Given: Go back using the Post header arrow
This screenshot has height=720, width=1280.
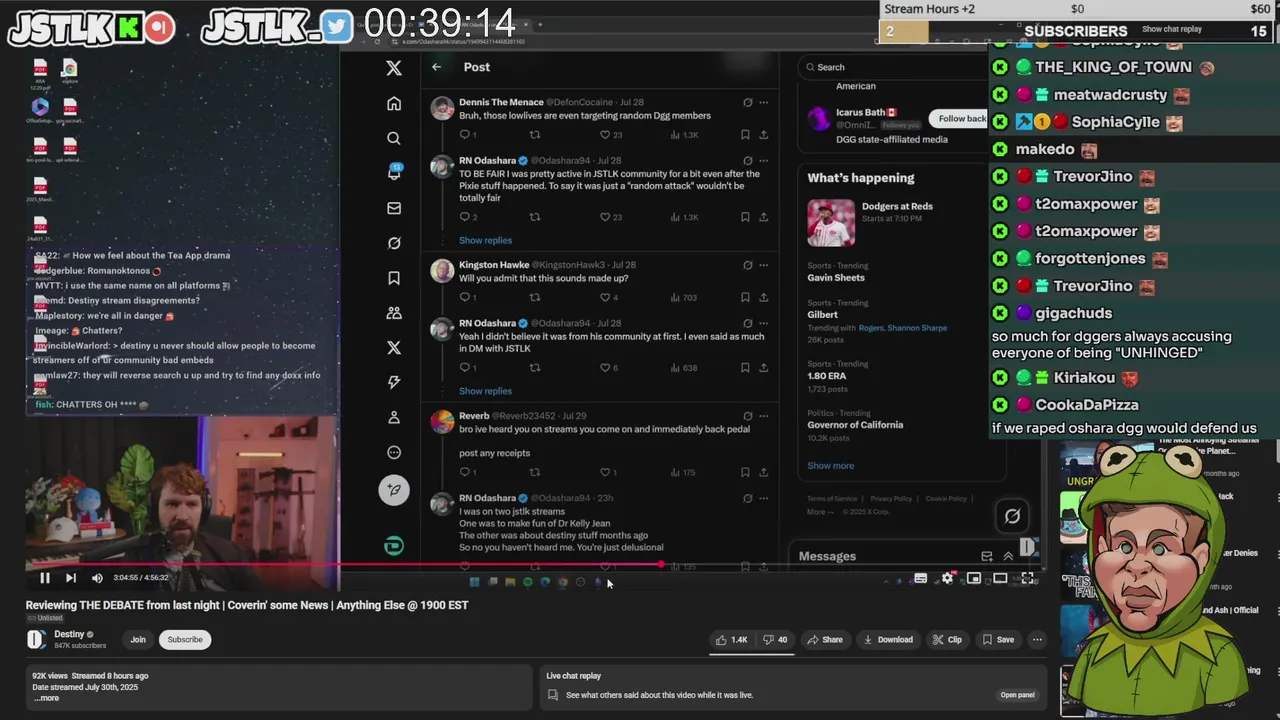Looking at the screenshot, I should click(x=436, y=67).
